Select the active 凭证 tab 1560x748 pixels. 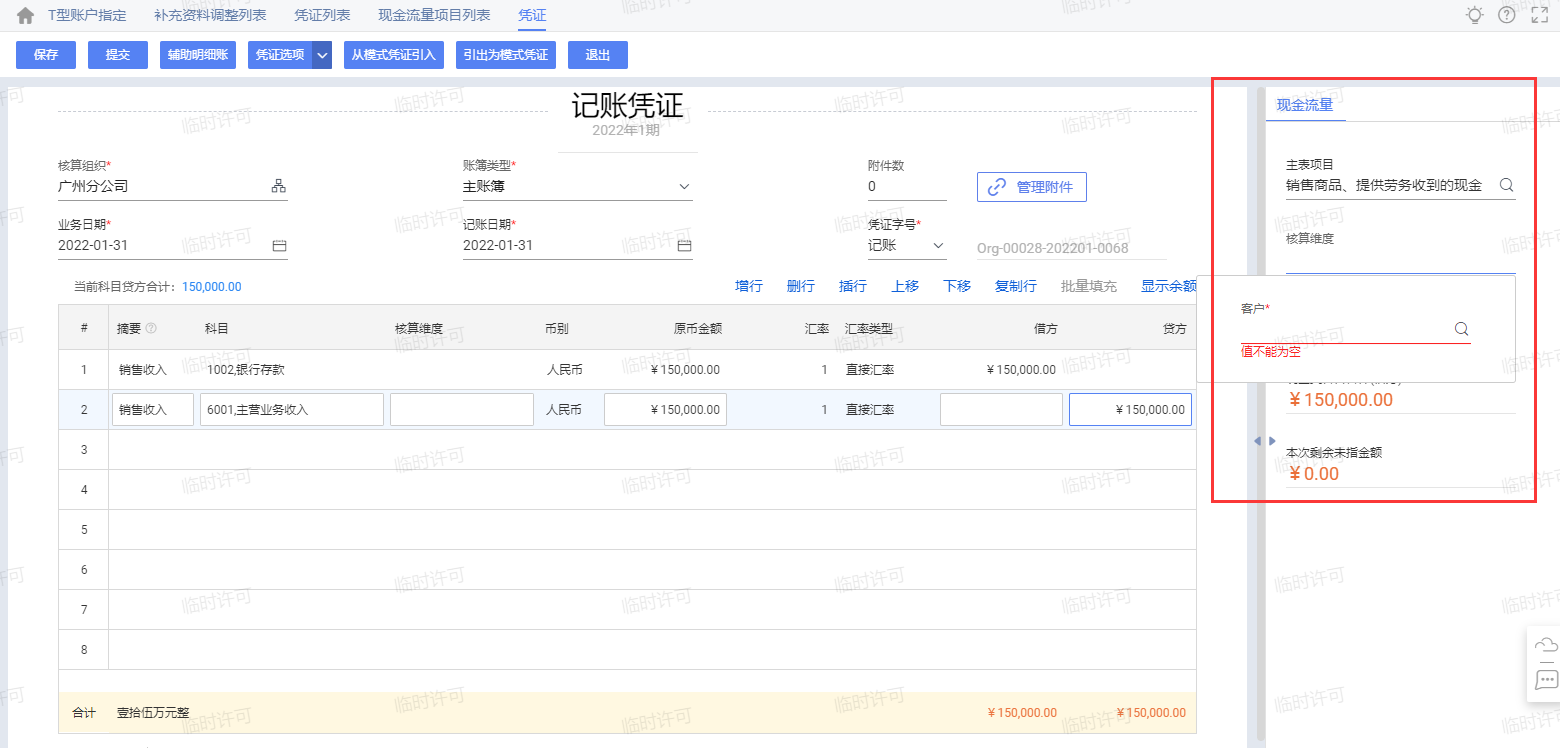532,16
